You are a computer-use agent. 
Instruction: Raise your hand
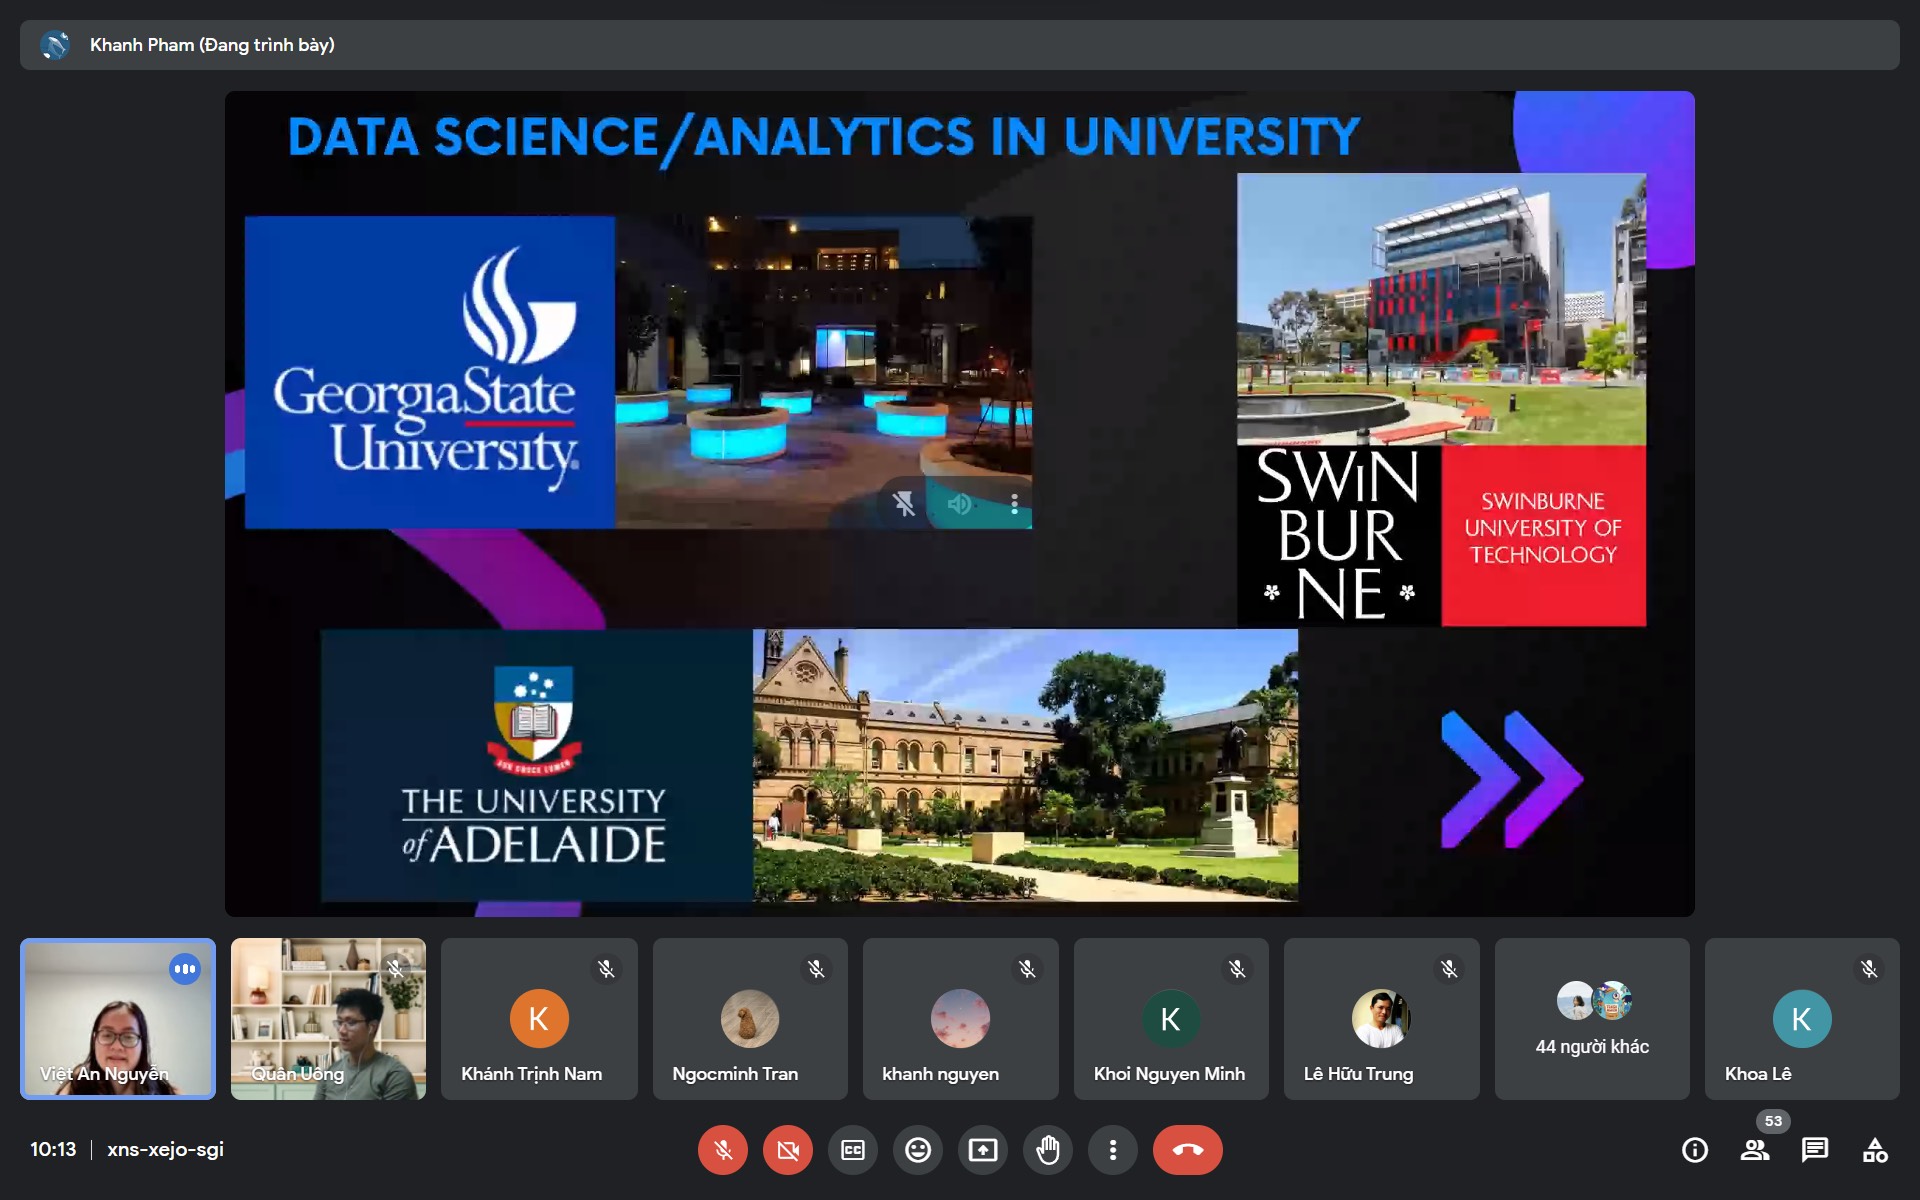[x=1047, y=1150]
